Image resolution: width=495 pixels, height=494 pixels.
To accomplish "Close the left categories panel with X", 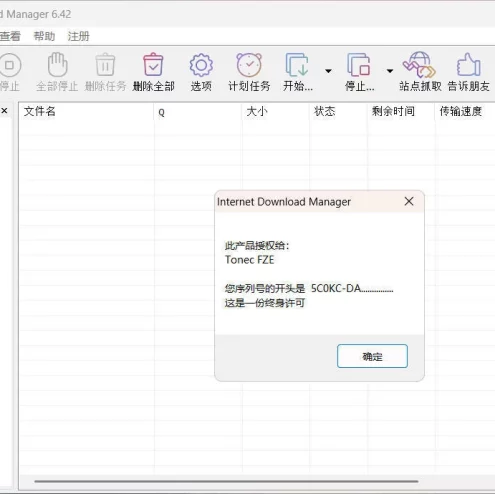I will pyautogui.click(x=4, y=111).
